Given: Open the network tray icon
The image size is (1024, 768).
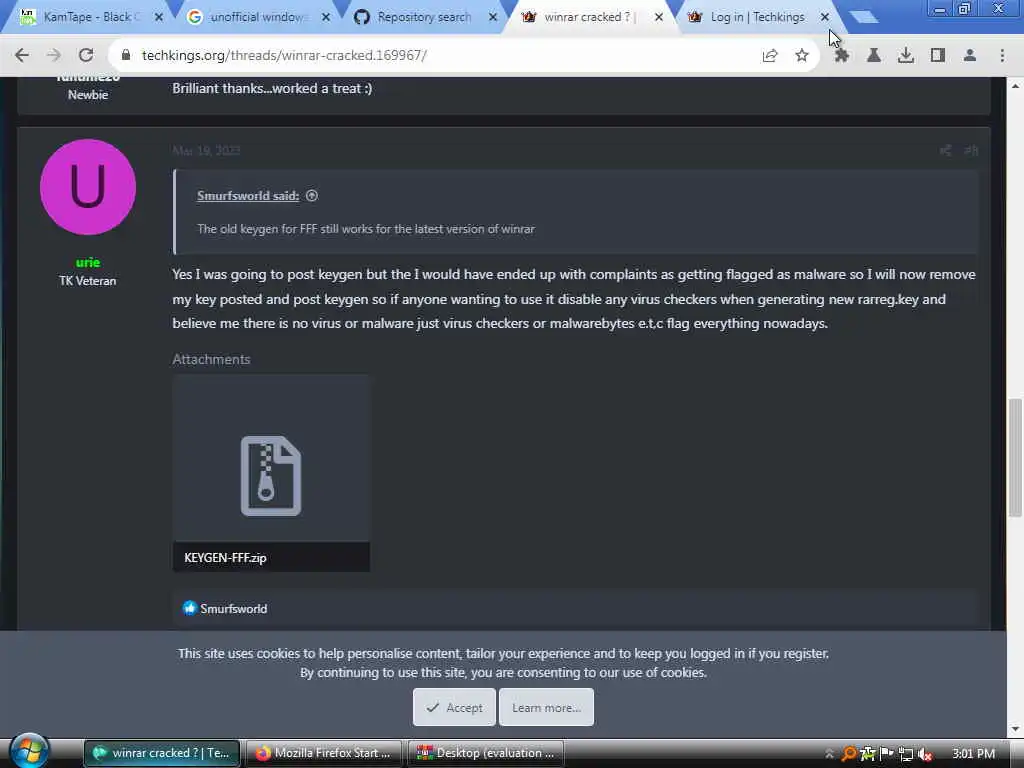Looking at the screenshot, I should (x=906, y=754).
